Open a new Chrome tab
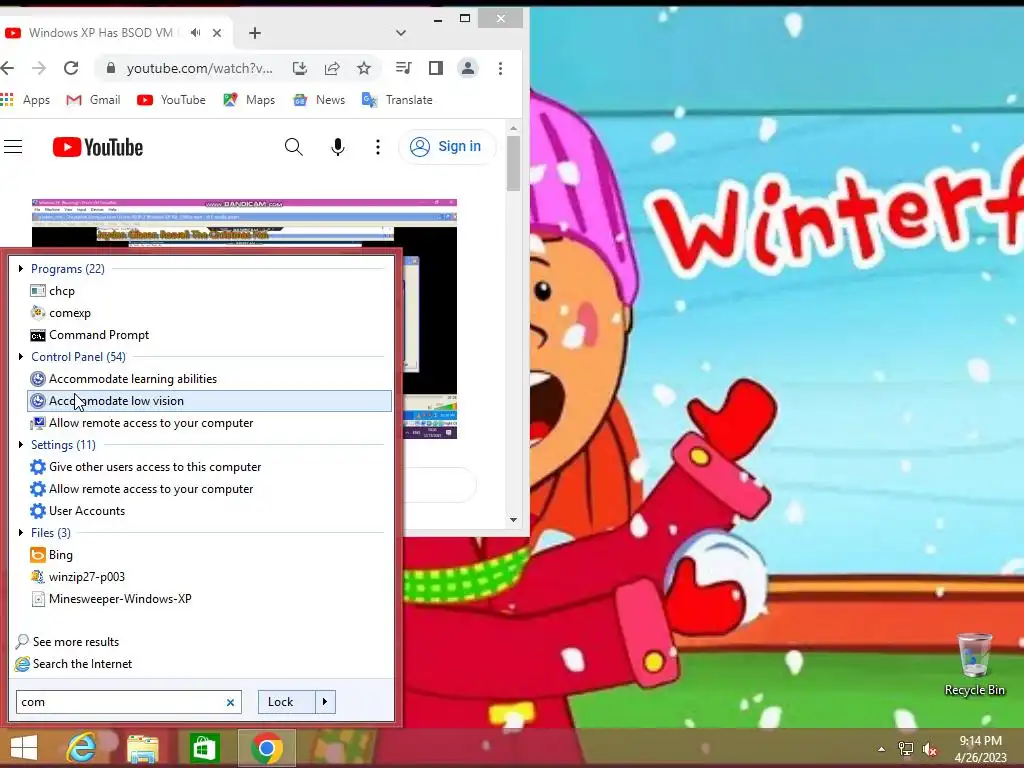This screenshot has width=1024, height=768. pyautogui.click(x=255, y=33)
